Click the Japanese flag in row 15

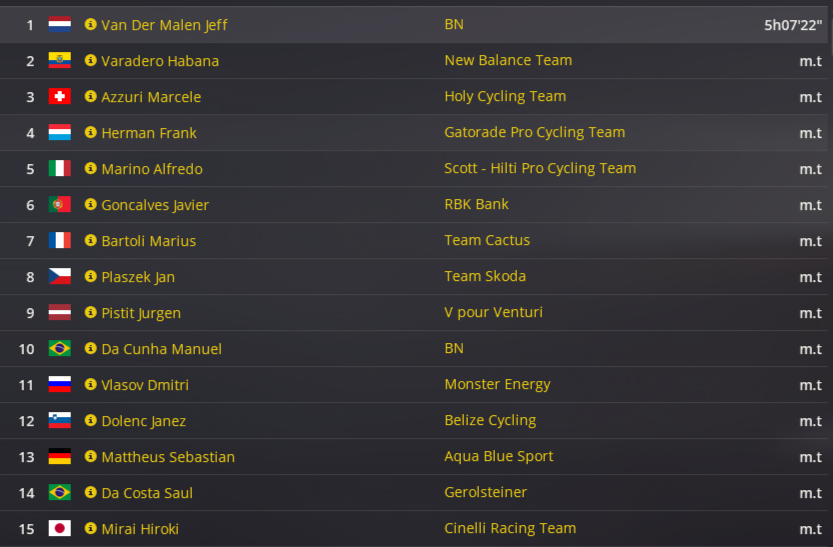pos(60,528)
